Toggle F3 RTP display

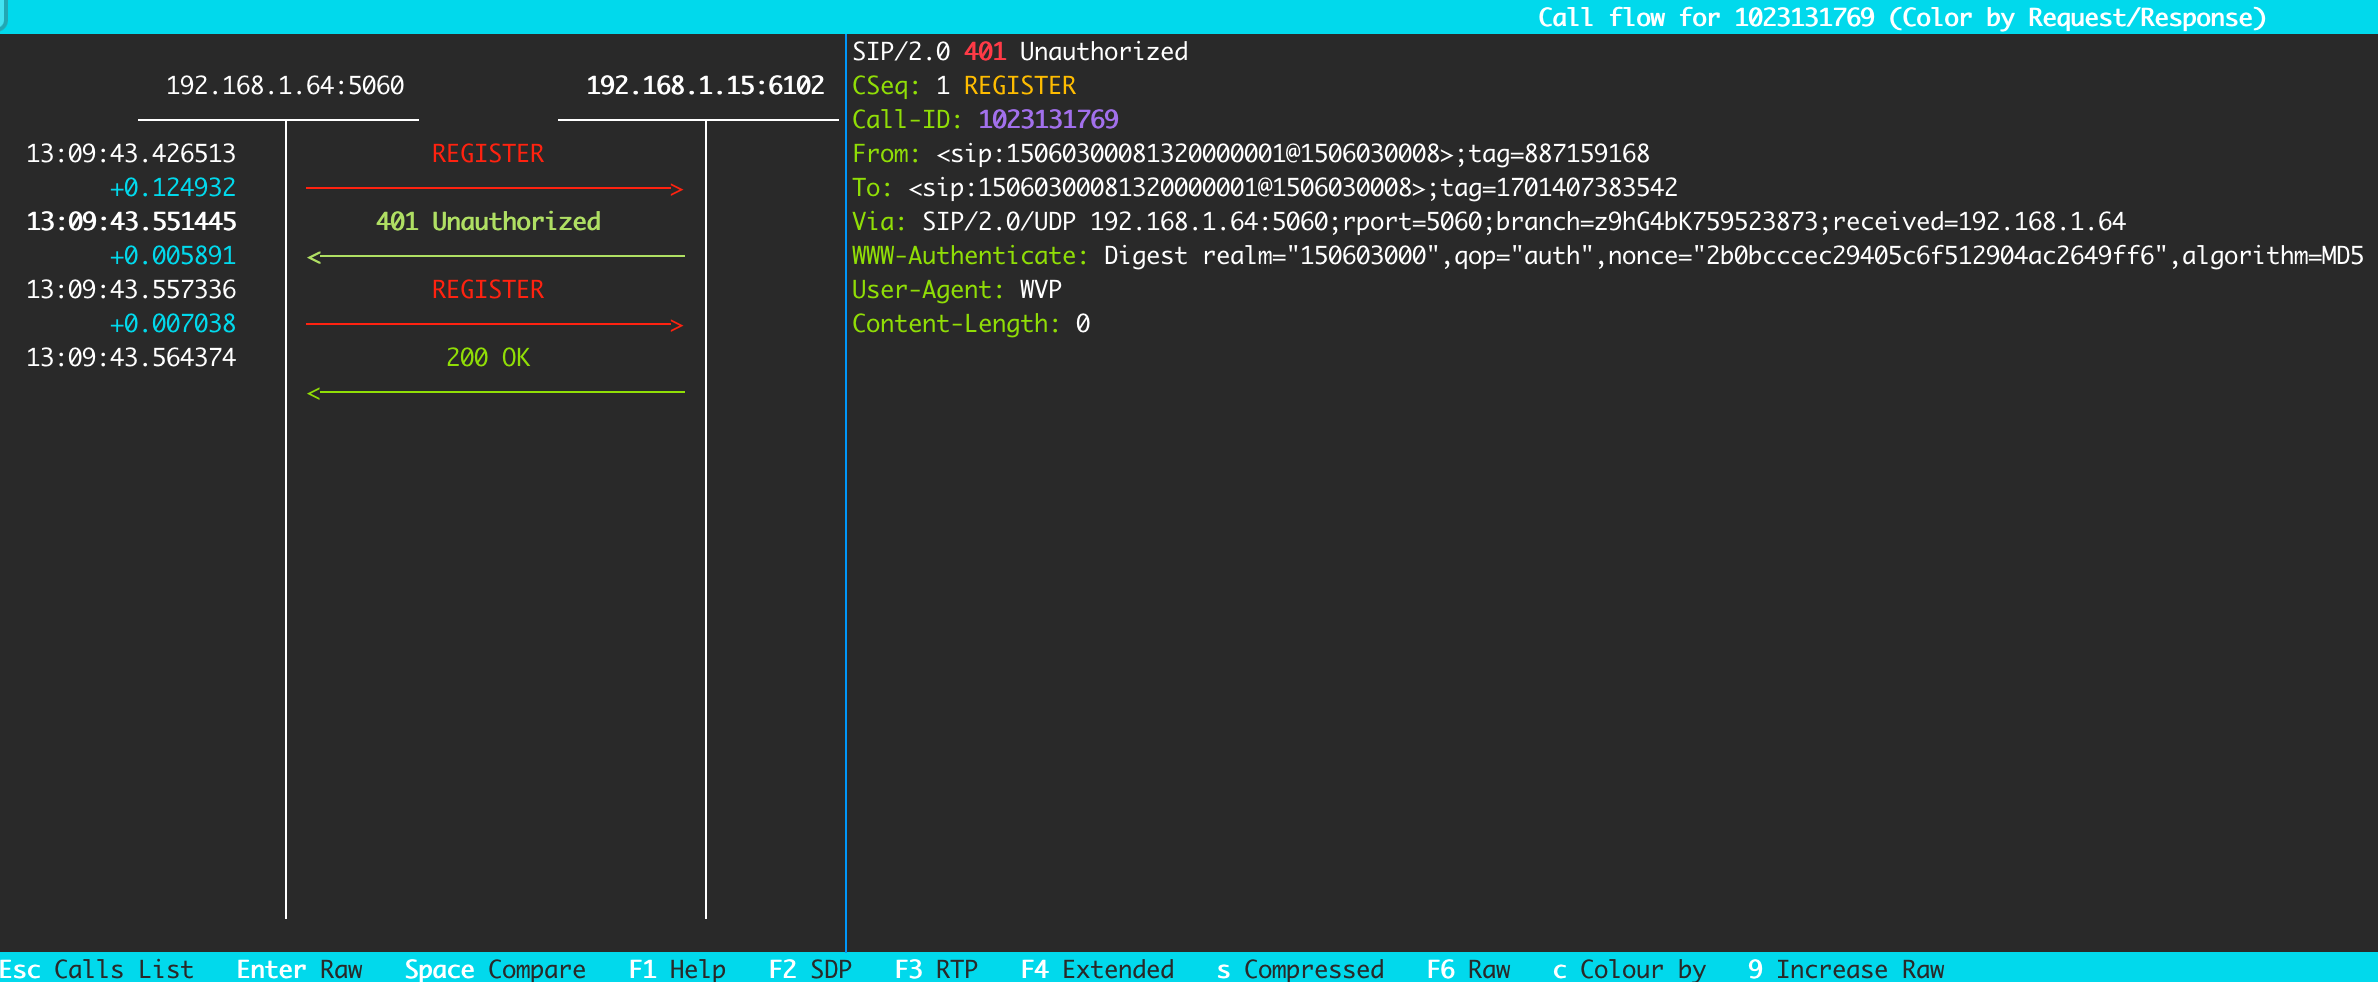936,969
